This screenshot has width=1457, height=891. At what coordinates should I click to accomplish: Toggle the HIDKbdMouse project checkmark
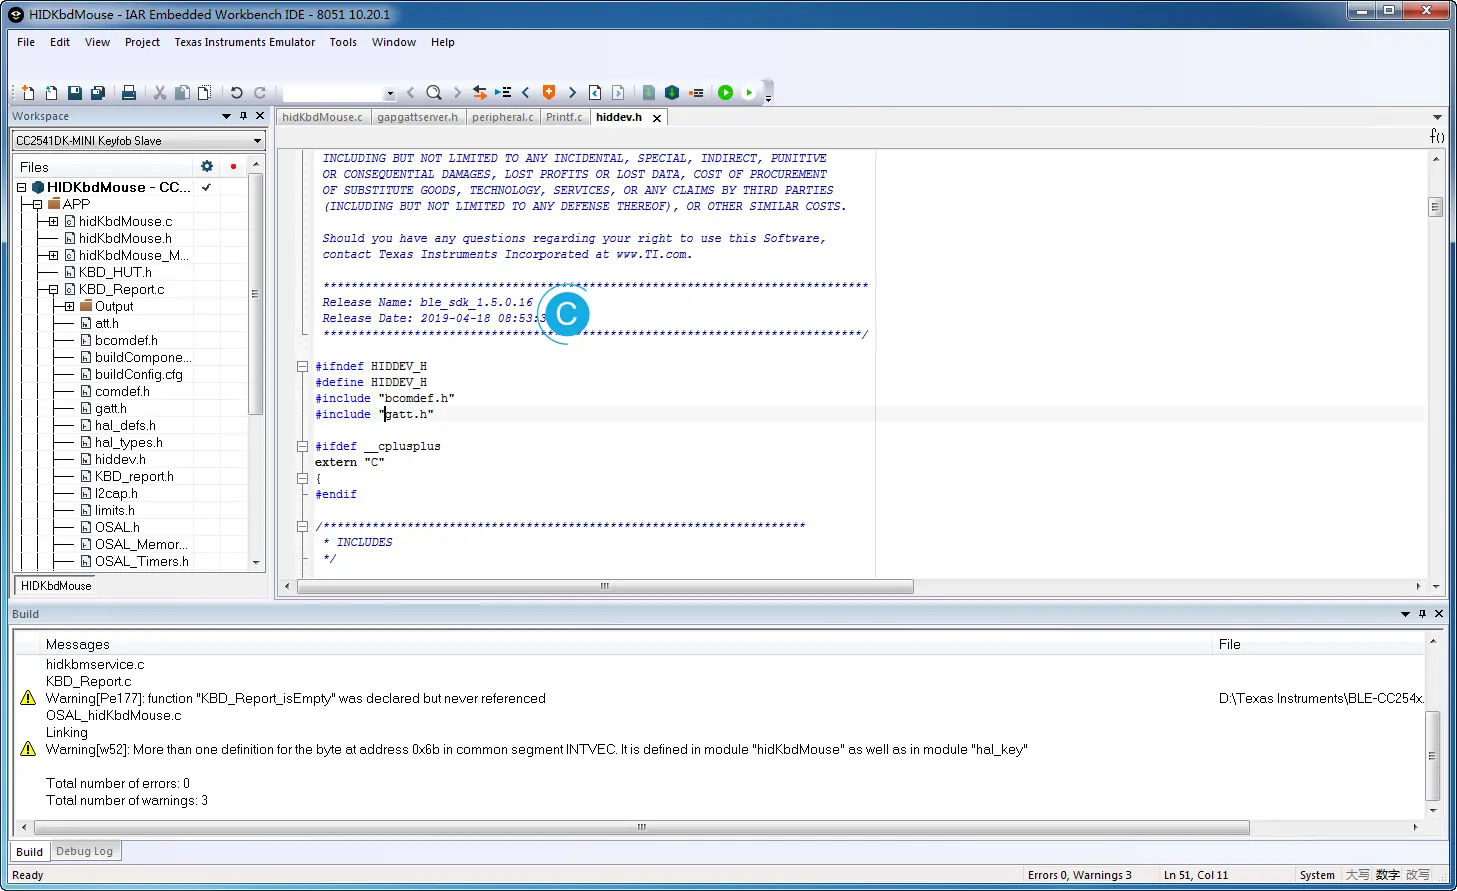coord(207,187)
